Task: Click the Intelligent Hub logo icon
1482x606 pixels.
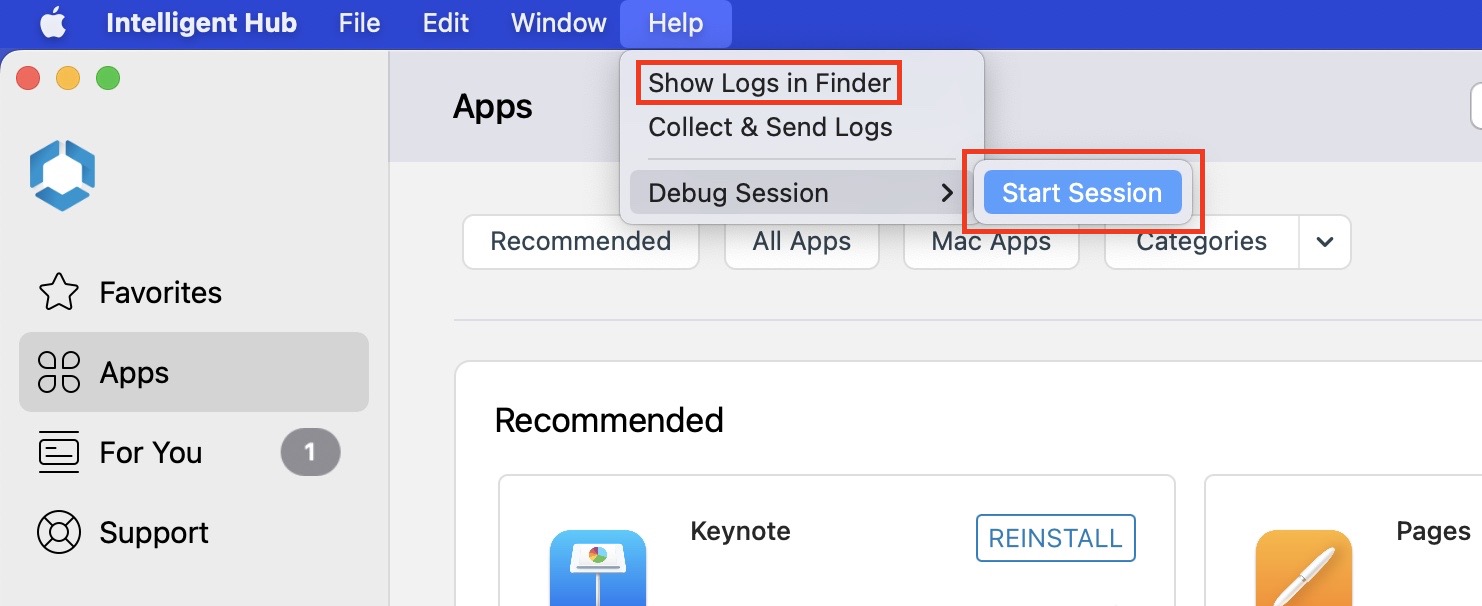Action: 62,174
